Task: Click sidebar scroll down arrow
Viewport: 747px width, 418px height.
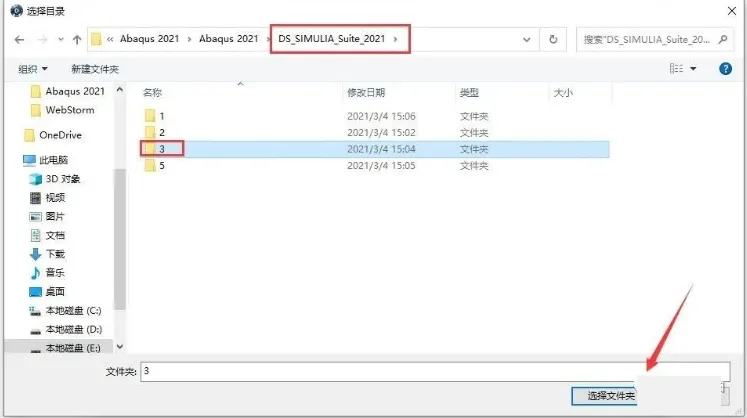Action: click(120, 347)
